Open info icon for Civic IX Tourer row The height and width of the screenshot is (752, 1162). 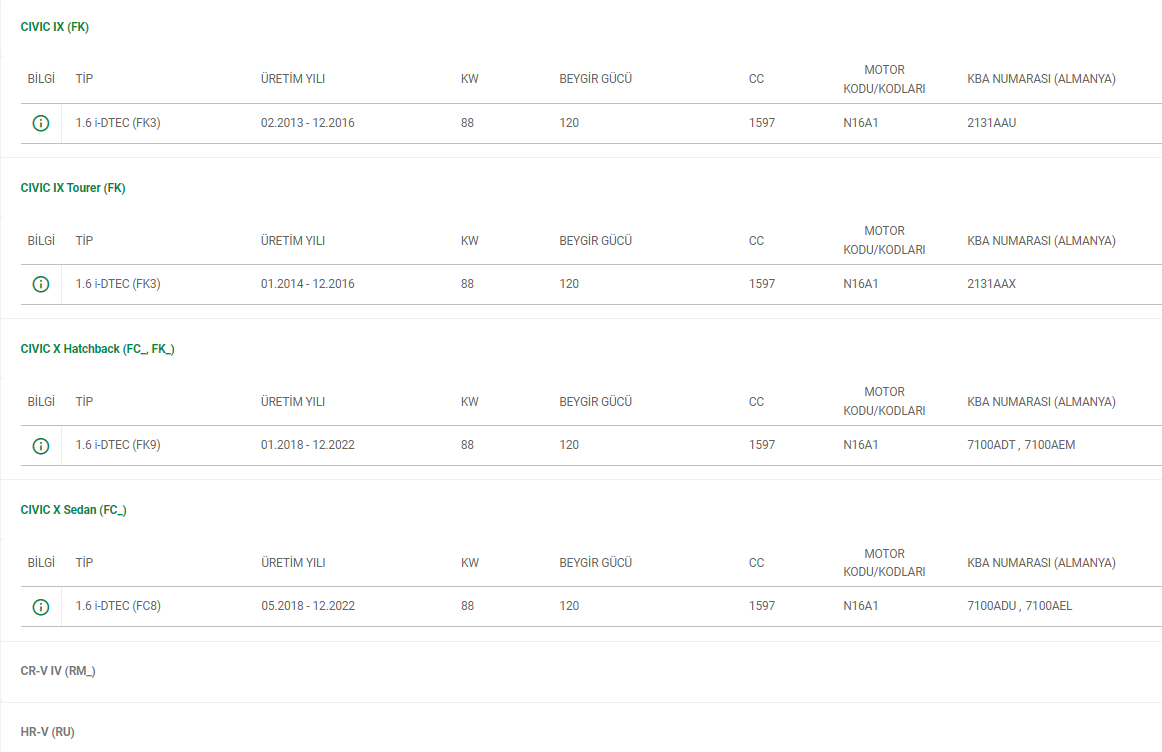(x=41, y=285)
